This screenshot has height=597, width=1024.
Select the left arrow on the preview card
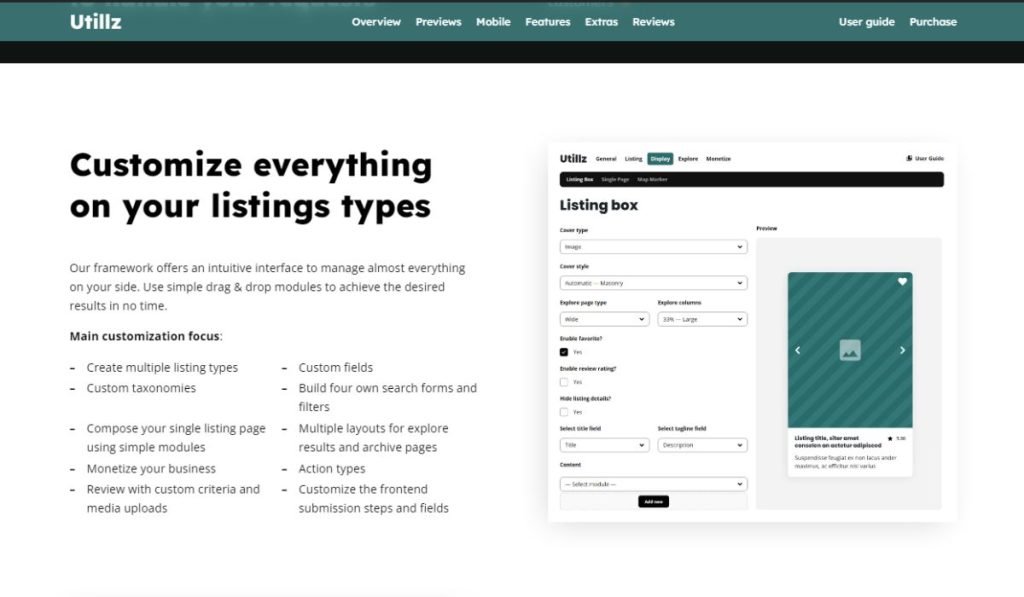(797, 351)
